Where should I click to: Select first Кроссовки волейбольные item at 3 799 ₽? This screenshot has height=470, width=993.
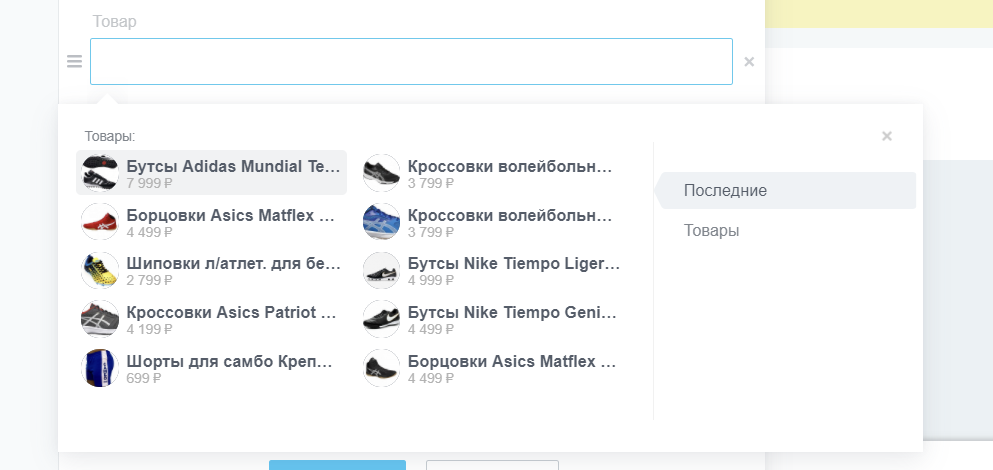493,172
